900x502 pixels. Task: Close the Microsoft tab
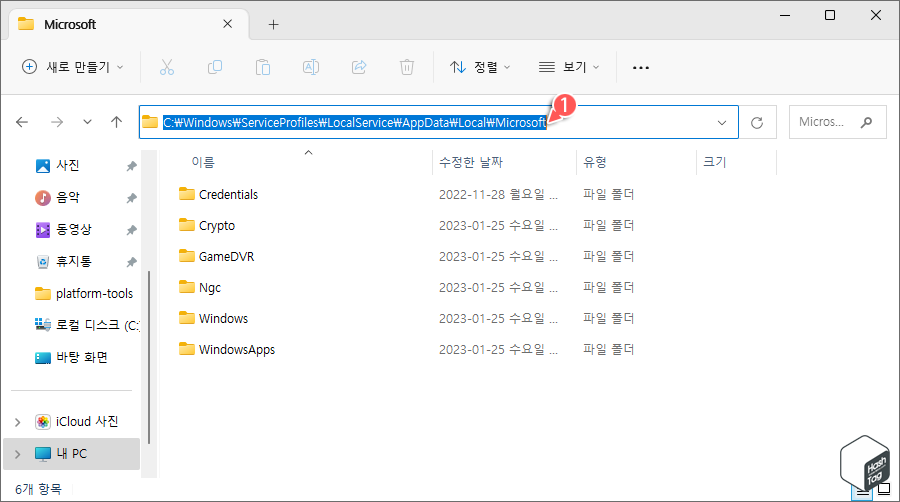click(228, 24)
